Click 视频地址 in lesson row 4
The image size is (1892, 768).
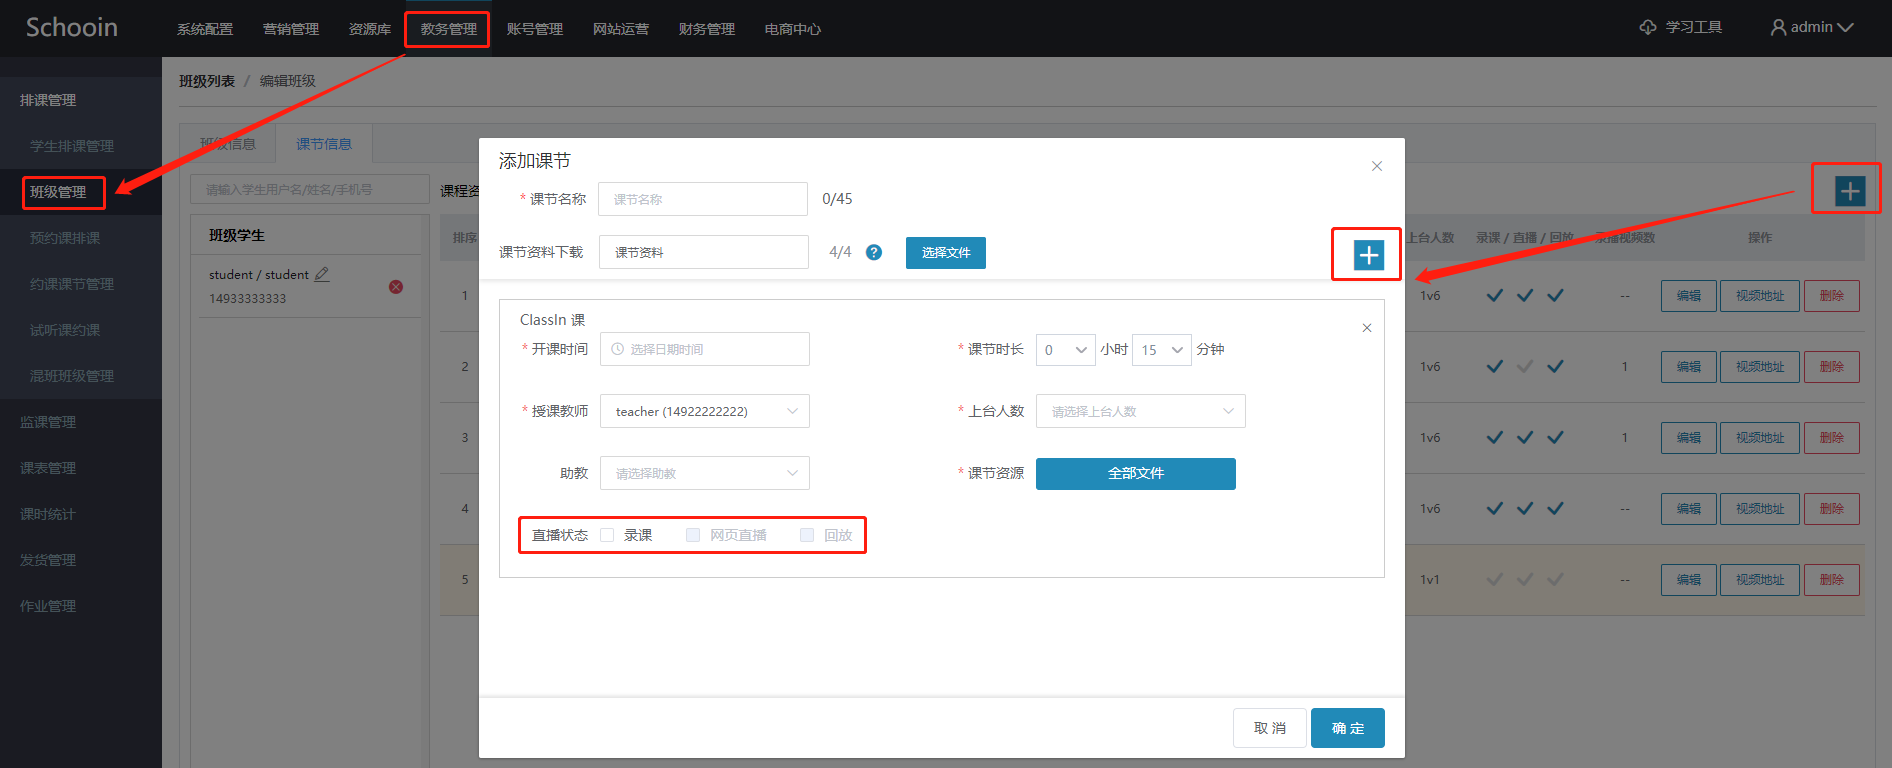[x=1760, y=509]
